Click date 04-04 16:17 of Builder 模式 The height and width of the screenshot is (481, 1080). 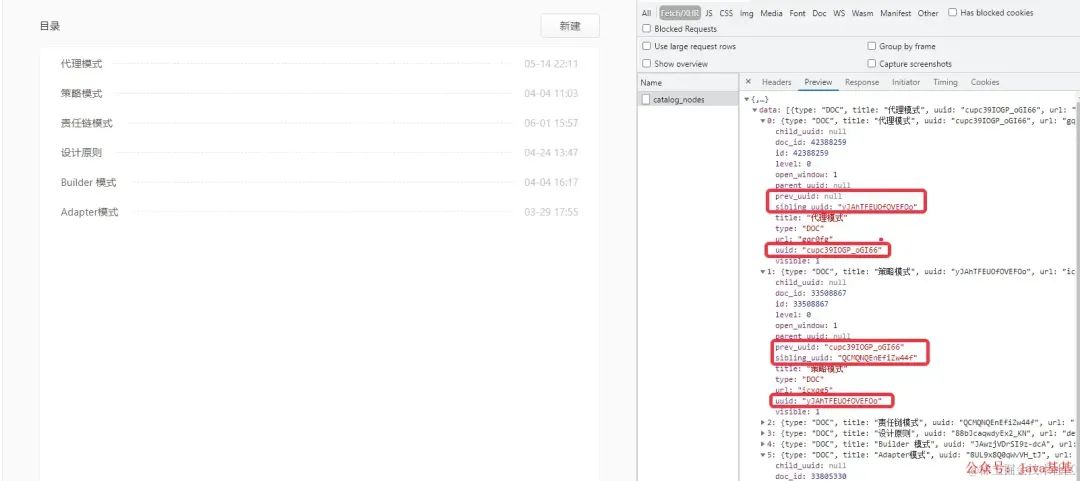coord(551,183)
